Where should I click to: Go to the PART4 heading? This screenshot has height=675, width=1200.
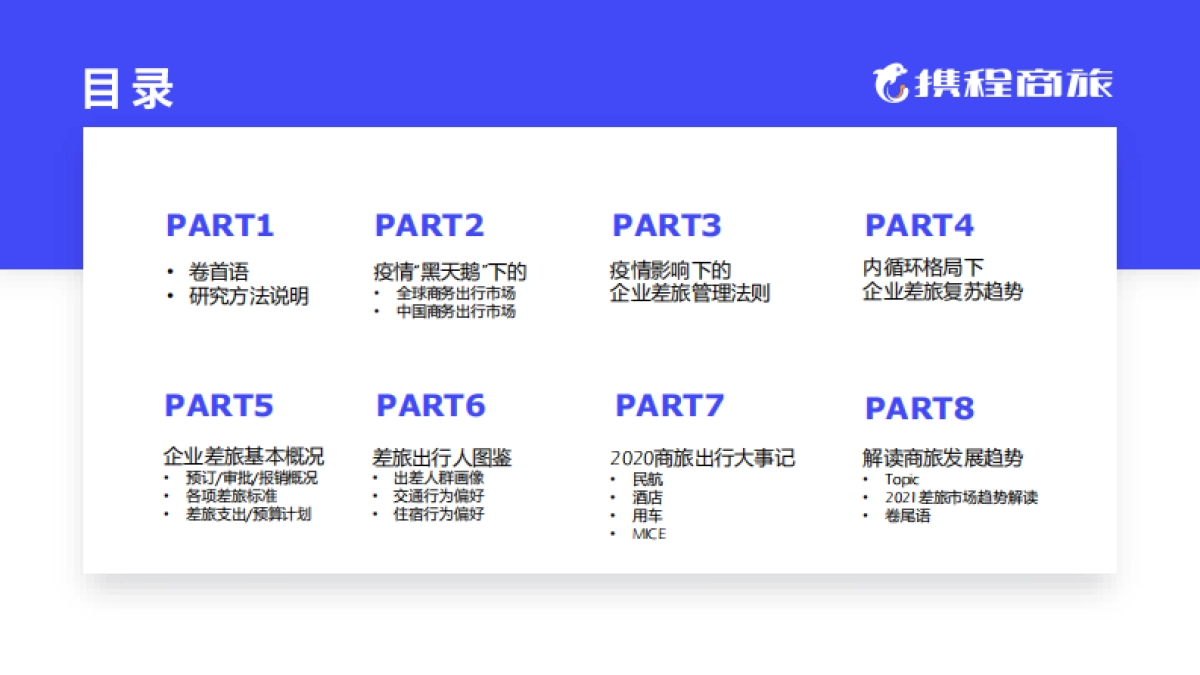click(919, 226)
